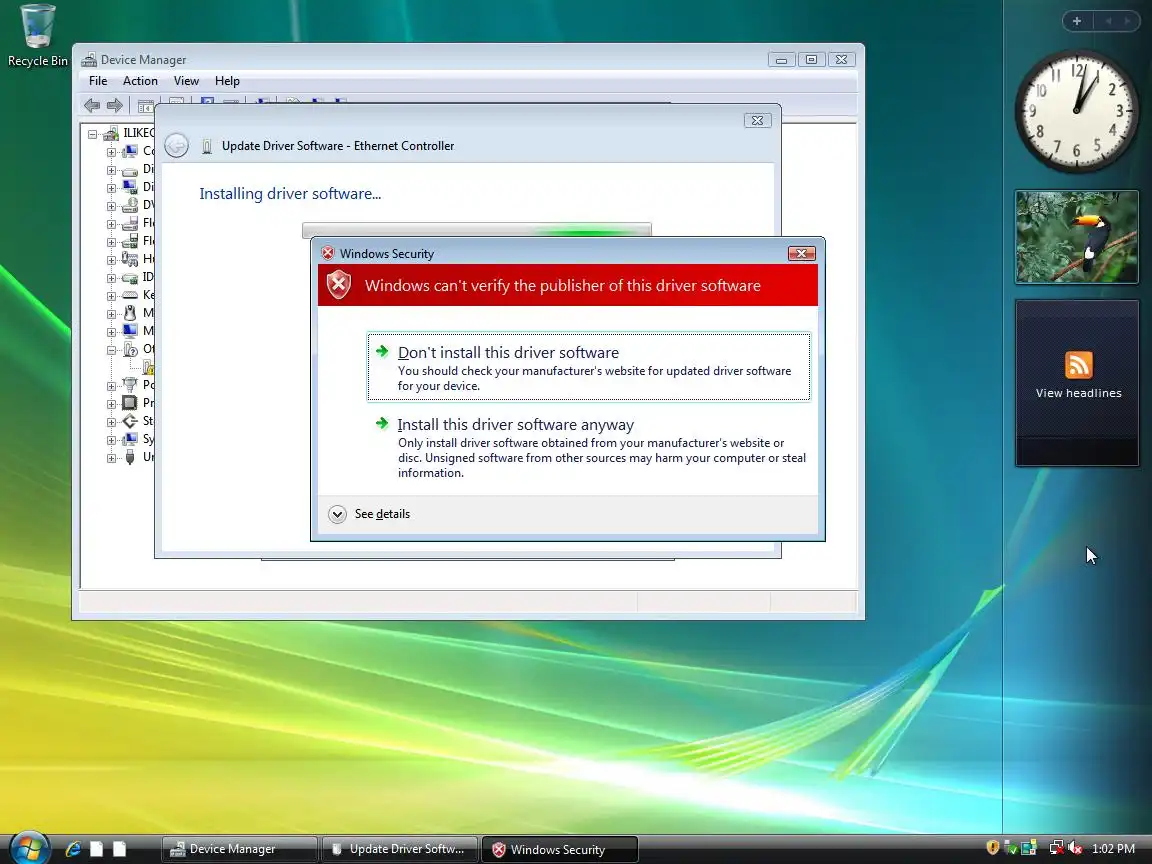Select the keyboard category icon in tree
The height and width of the screenshot is (864, 1152).
pos(130,295)
